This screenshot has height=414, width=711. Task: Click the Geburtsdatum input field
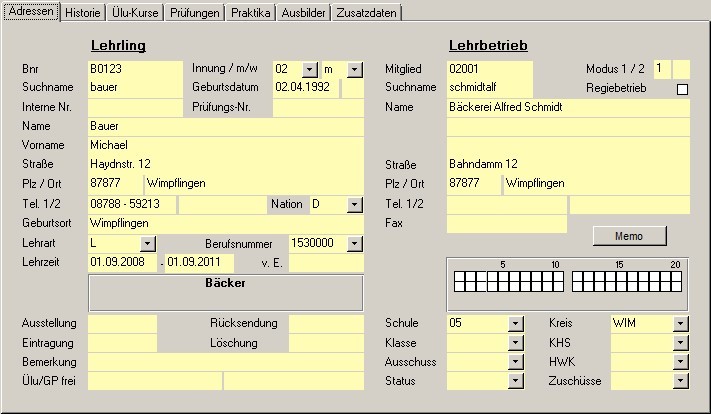pos(306,88)
